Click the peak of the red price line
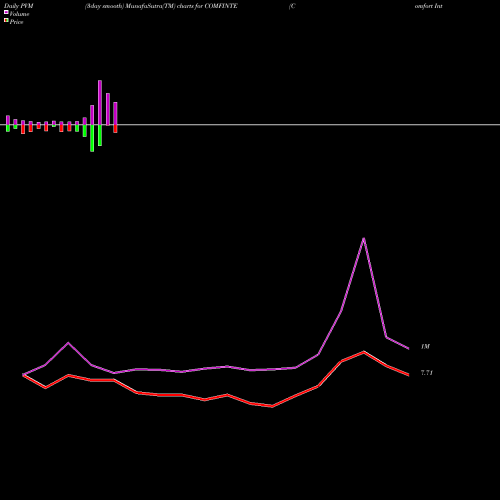Image resolution: width=500 pixels, height=500 pixels. (x=364, y=352)
